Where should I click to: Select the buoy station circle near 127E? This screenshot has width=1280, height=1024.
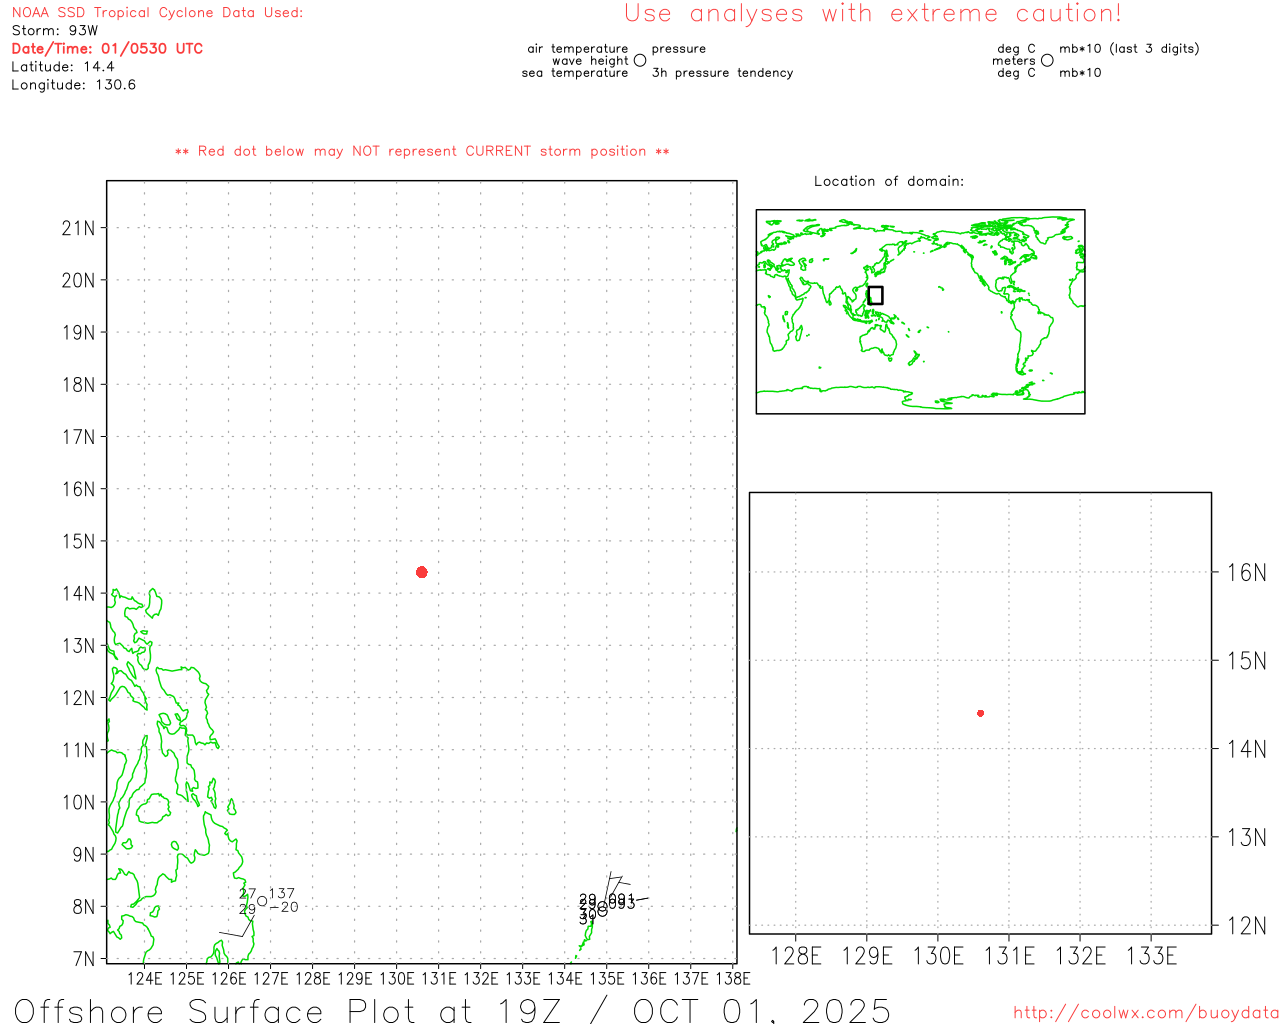(262, 901)
